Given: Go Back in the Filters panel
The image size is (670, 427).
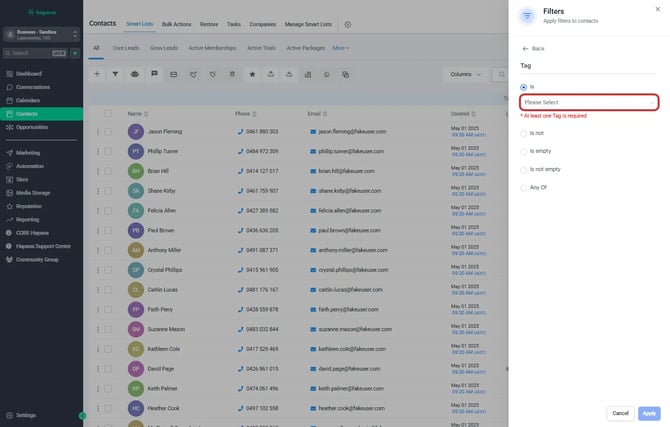Looking at the screenshot, I should point(533,48).
